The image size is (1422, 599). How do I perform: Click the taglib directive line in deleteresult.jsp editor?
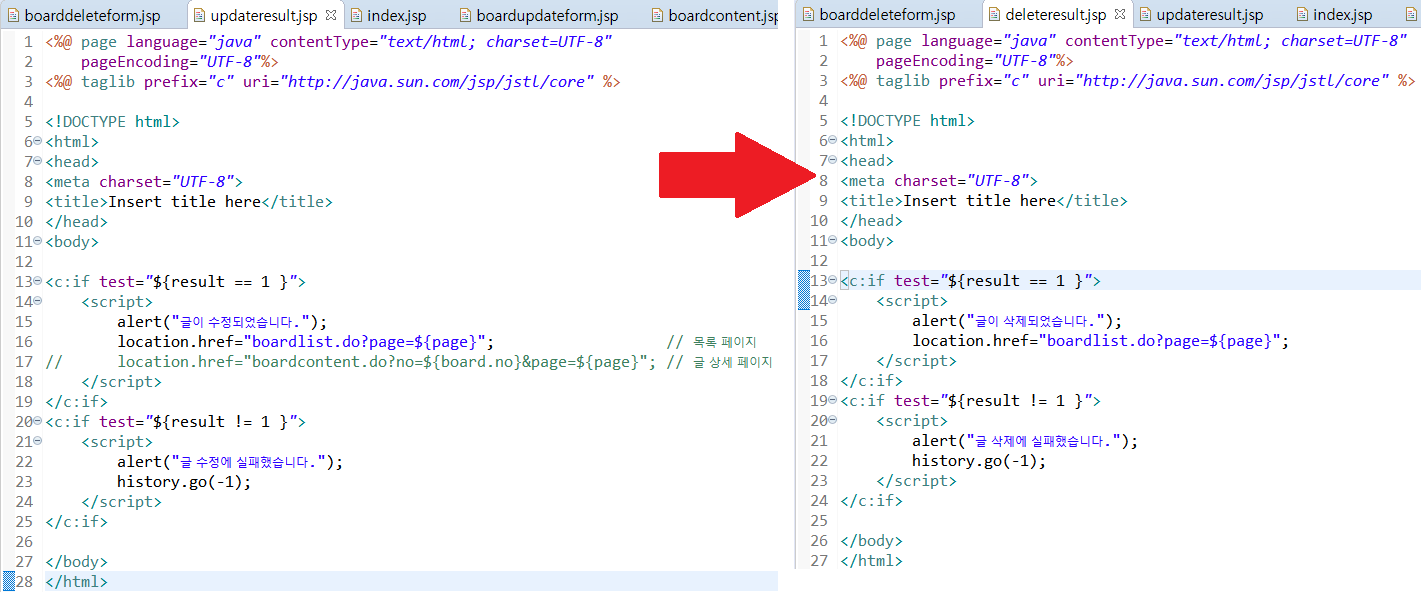(1128, 80)
